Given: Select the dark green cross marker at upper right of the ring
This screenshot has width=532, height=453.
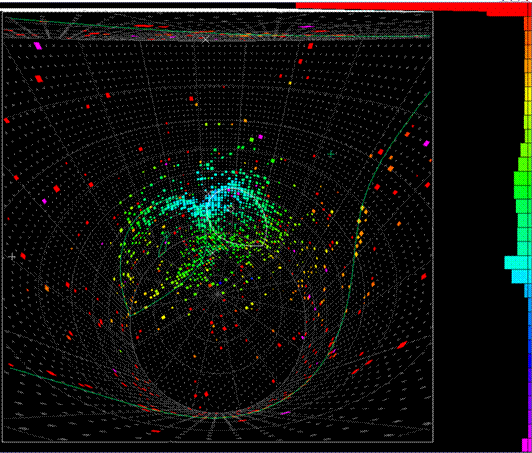Looking at the screenshot, I should [331, 154].
